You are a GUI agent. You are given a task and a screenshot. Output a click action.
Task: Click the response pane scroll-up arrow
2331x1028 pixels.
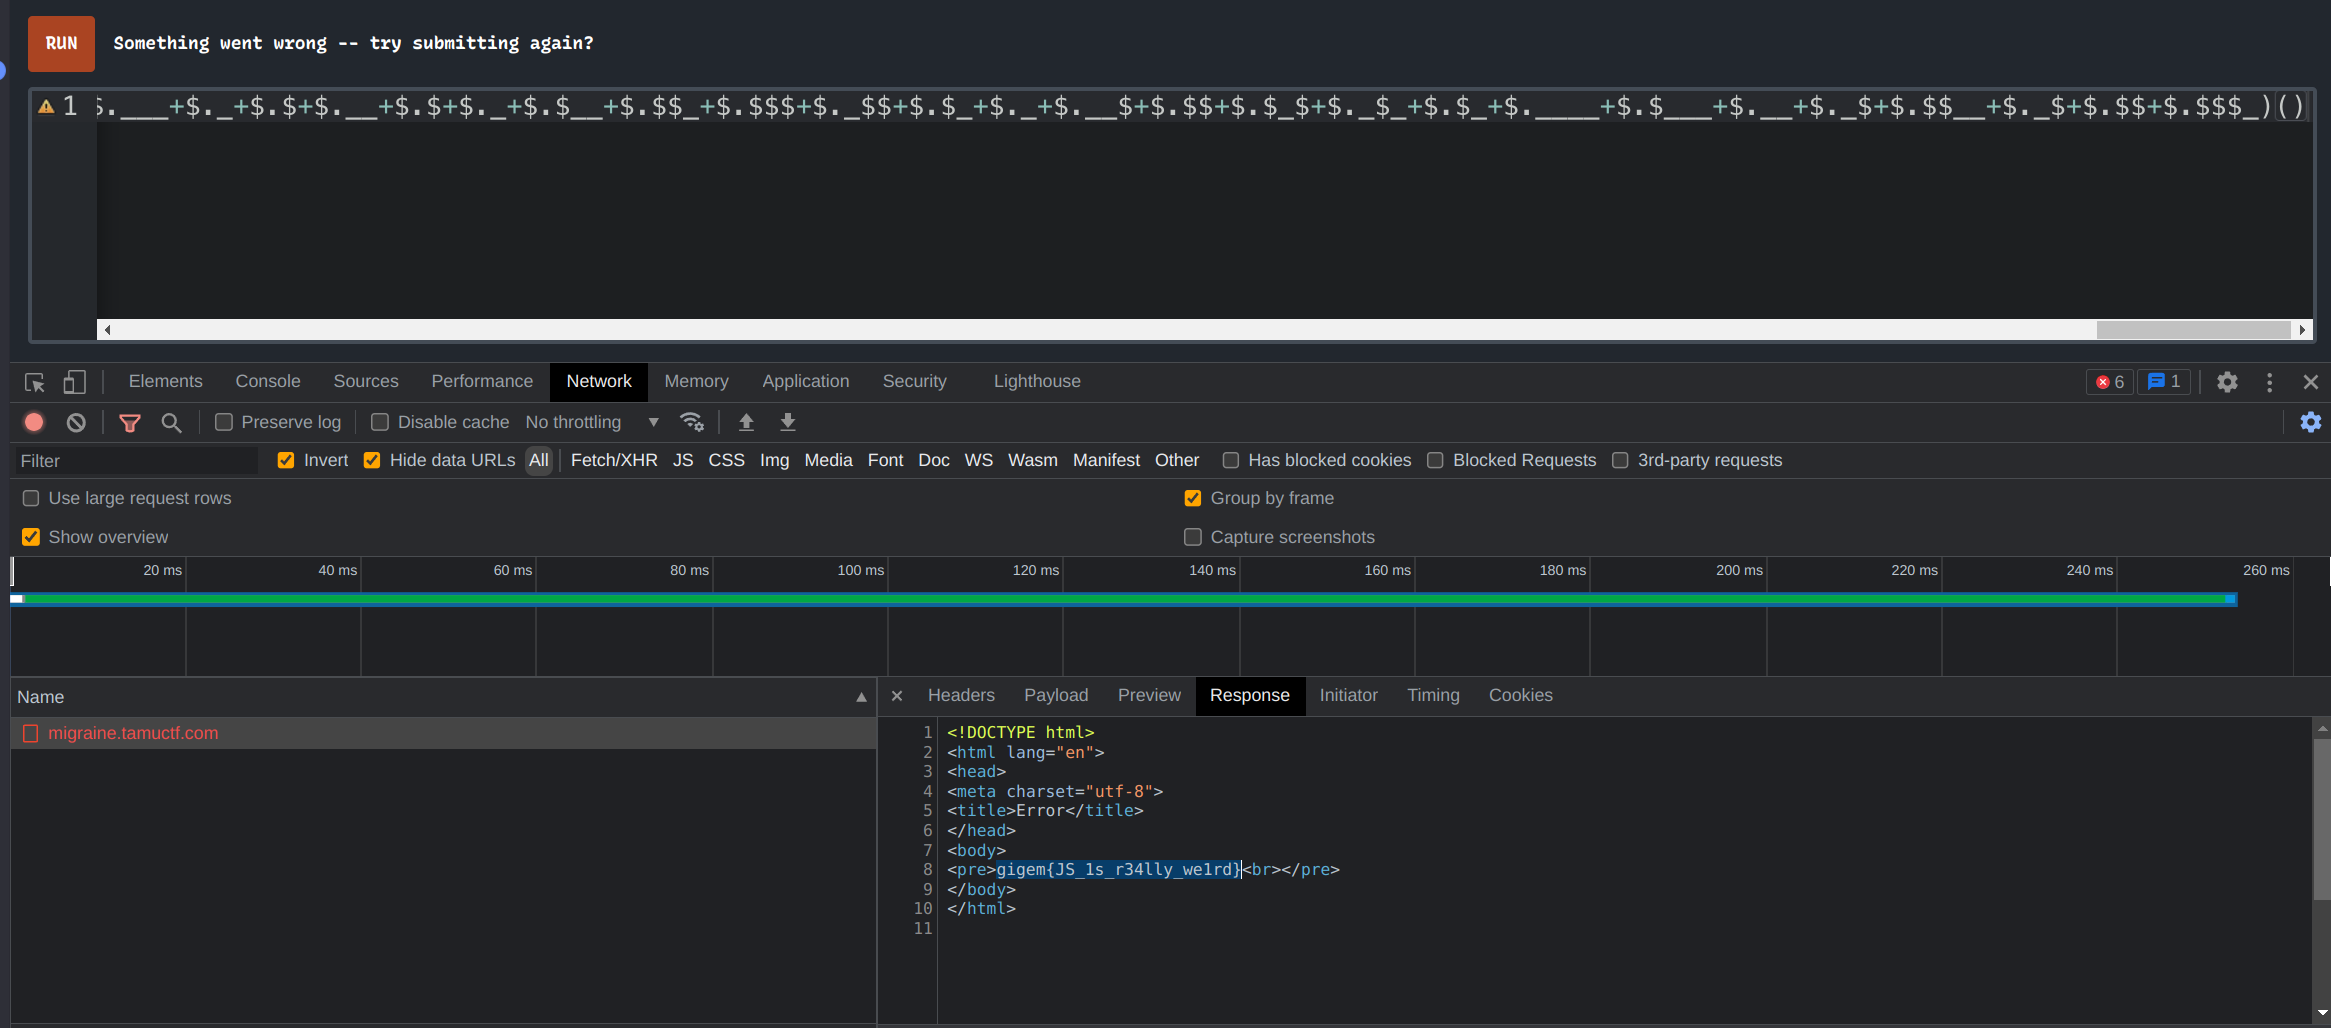(2322, 727)
